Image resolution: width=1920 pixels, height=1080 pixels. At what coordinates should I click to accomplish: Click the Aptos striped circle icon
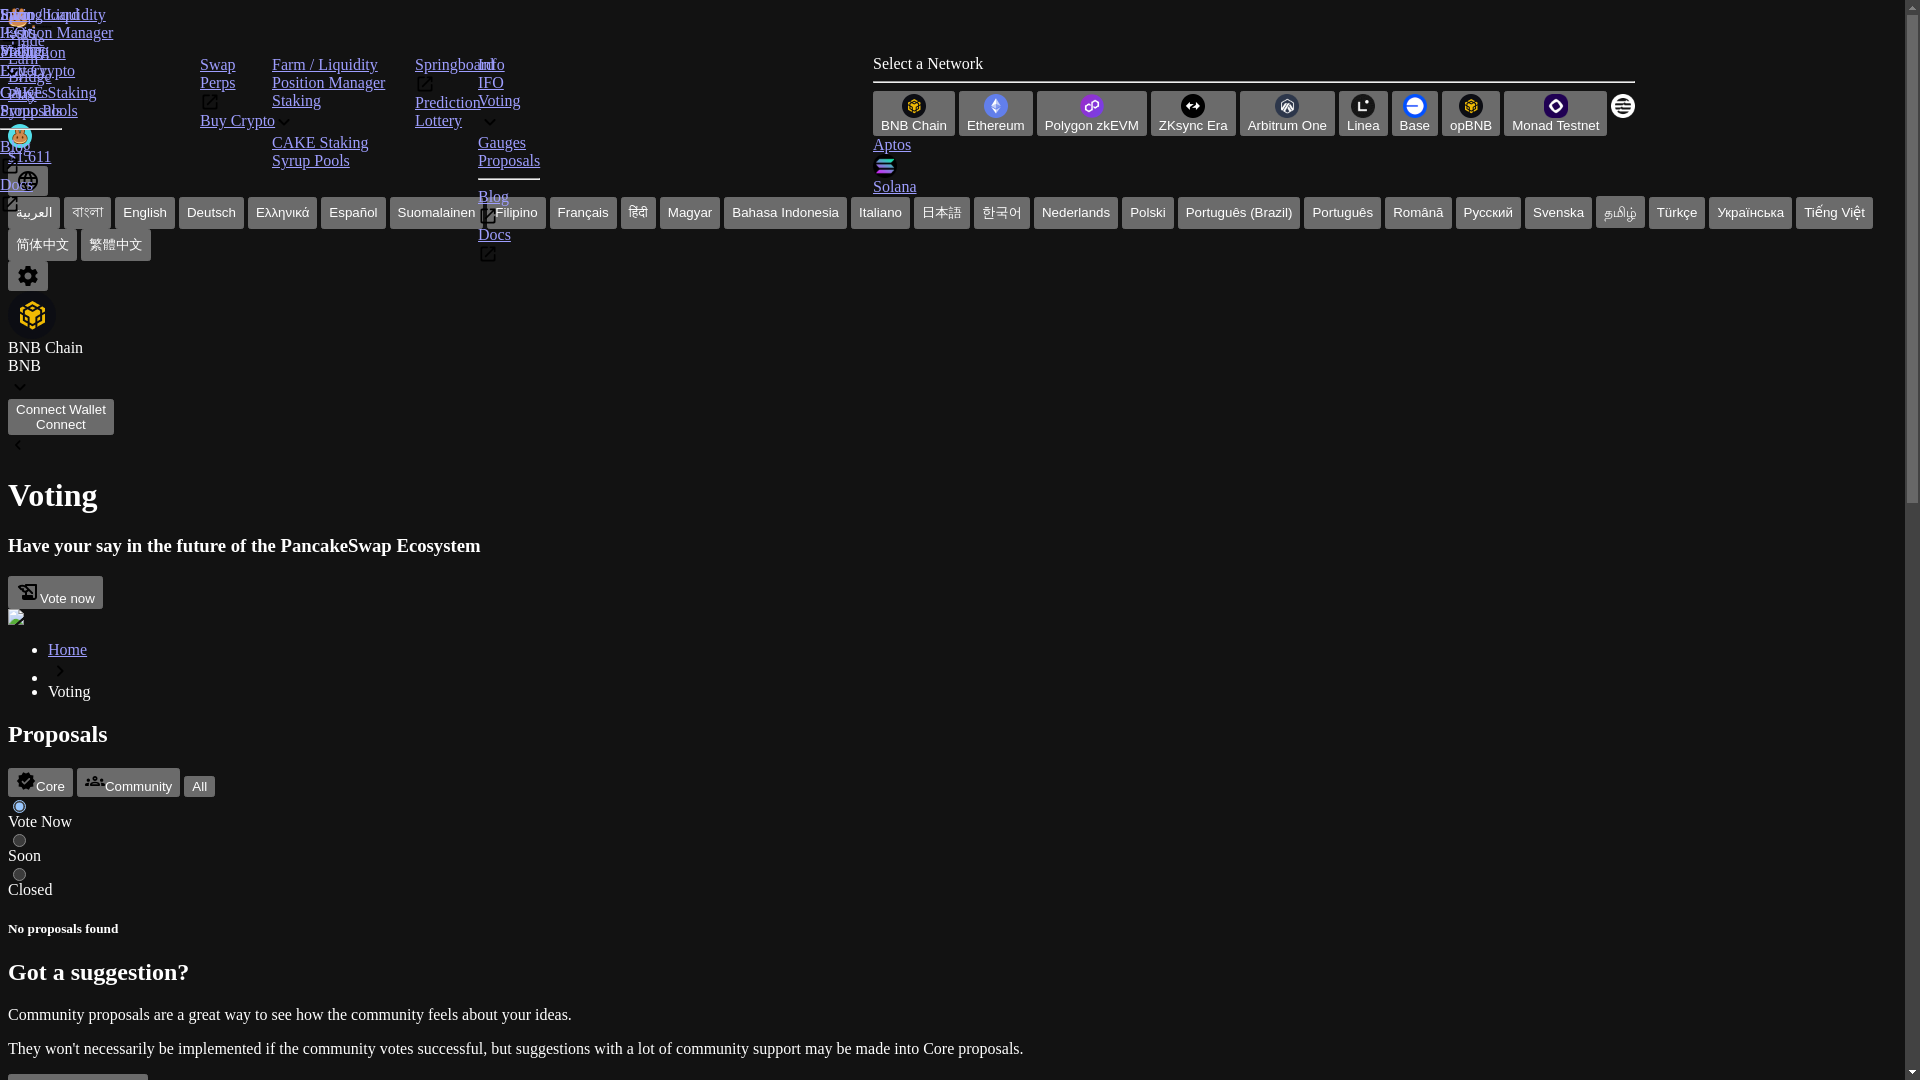[x=1622, y=106]
